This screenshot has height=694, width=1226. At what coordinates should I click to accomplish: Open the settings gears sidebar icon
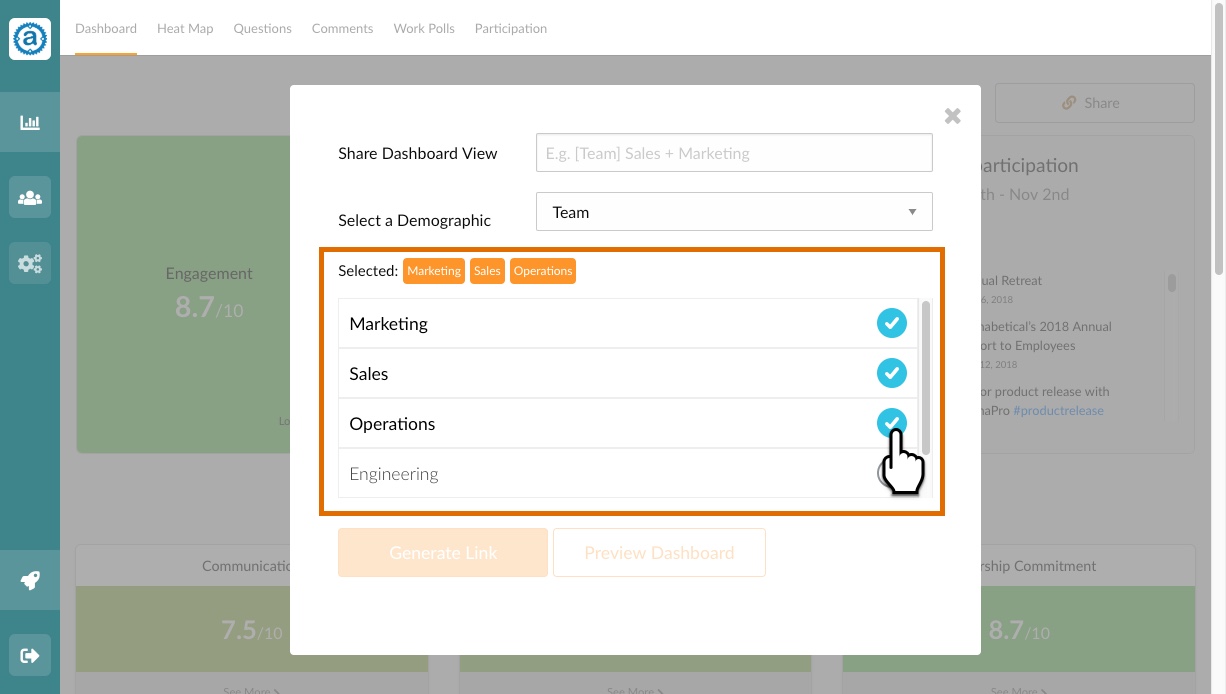pos(30,264)
